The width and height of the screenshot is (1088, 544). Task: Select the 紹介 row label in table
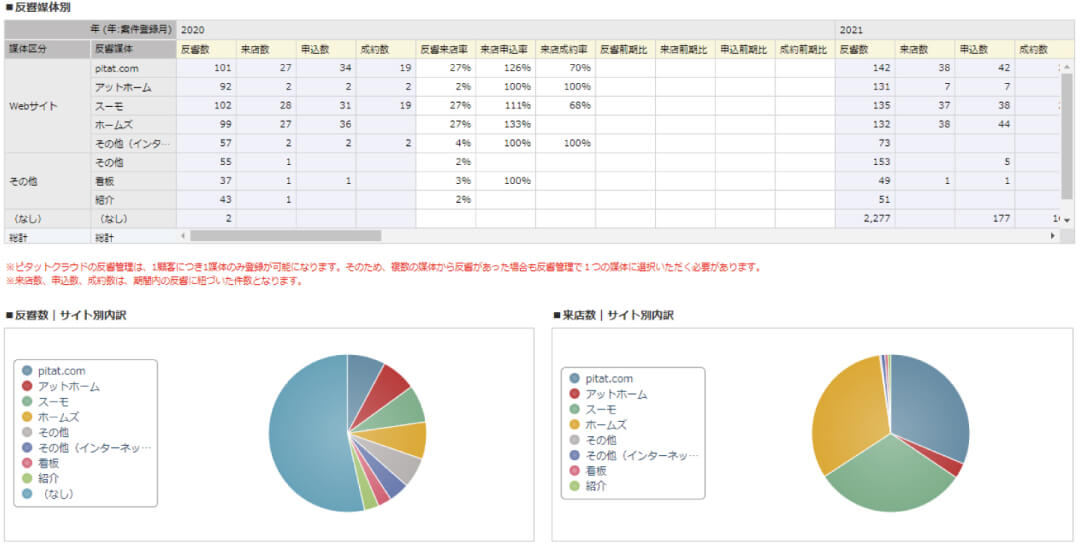coord(133,200)
